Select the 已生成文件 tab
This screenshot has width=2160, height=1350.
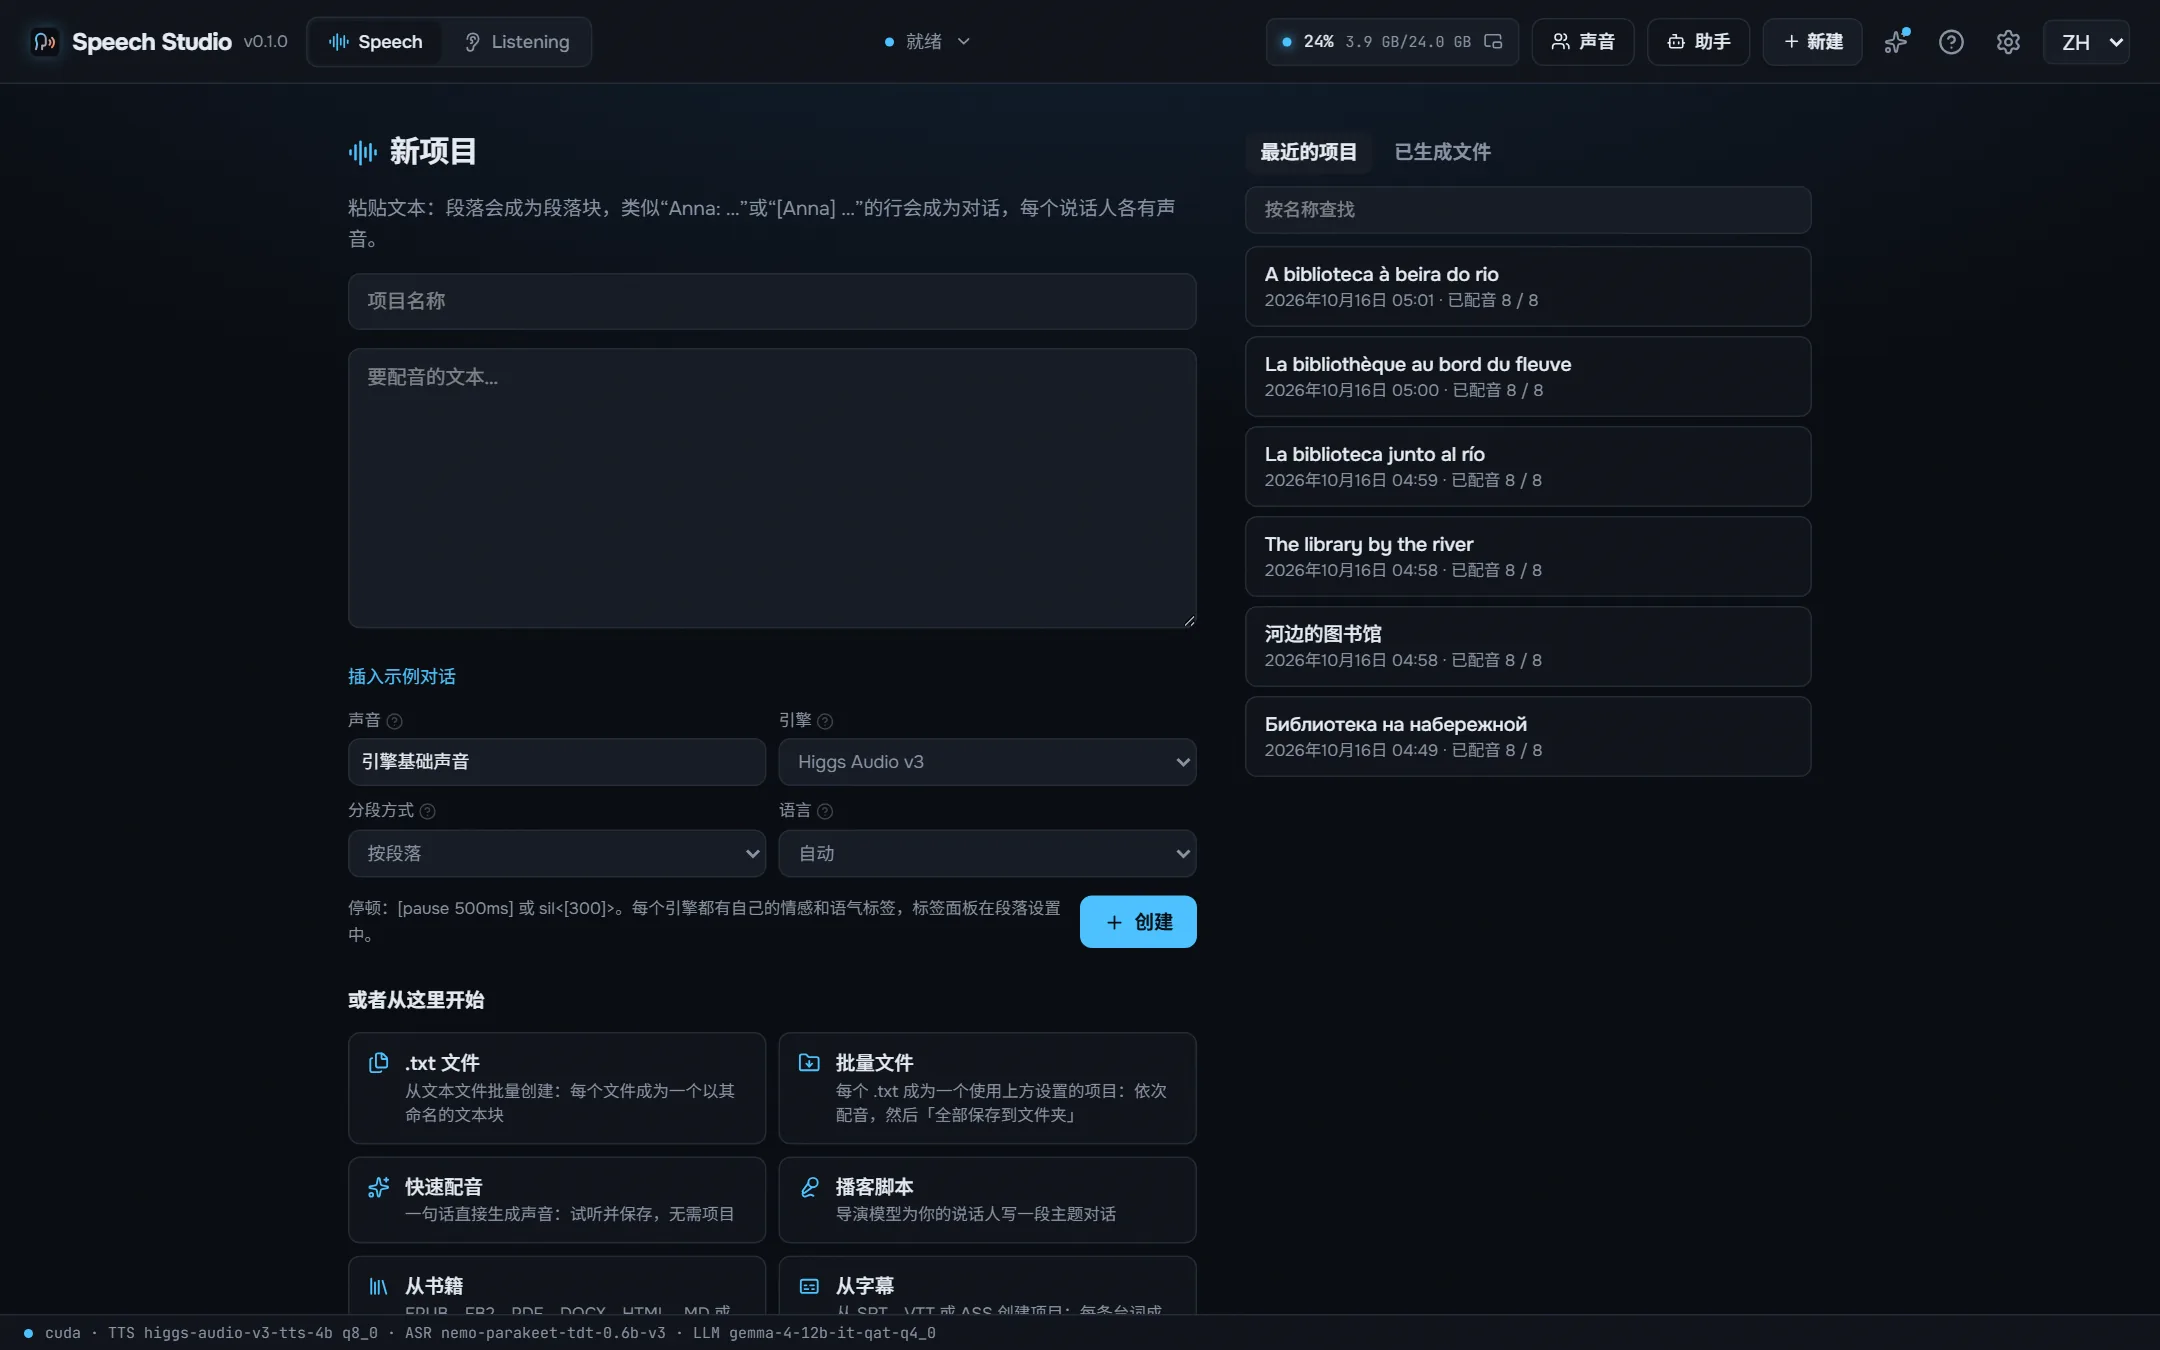click(x=1442, y=152)
